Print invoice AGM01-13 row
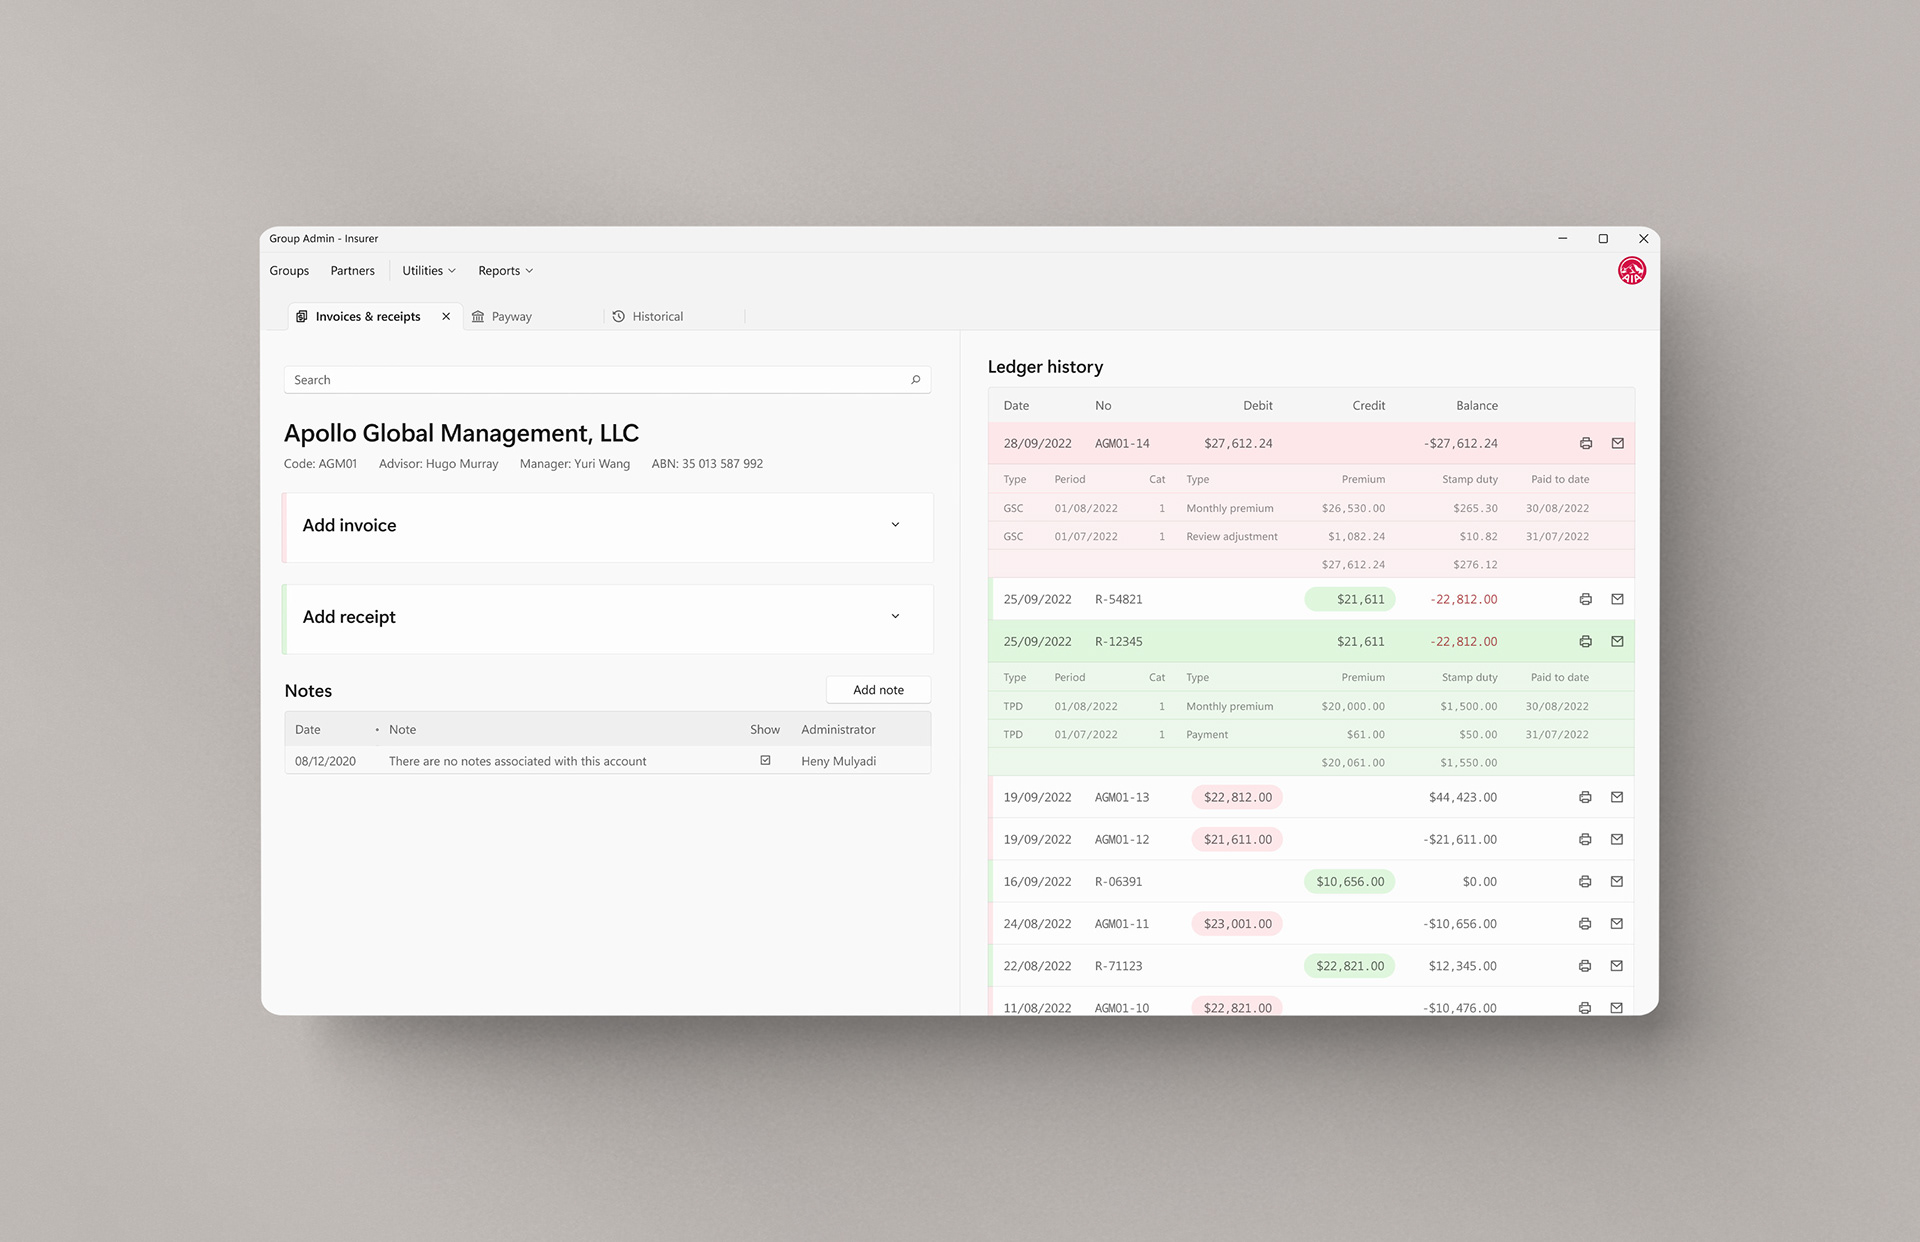This screenshot has height=1242, width=1920. coord(1585,797)
